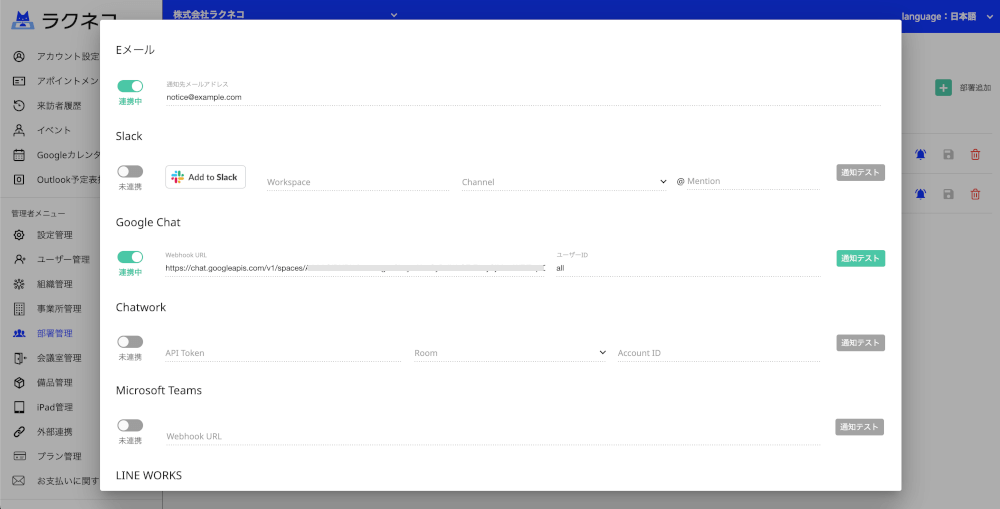Click the Microsoft Teams Webhook URL field

tap(493, 436)
